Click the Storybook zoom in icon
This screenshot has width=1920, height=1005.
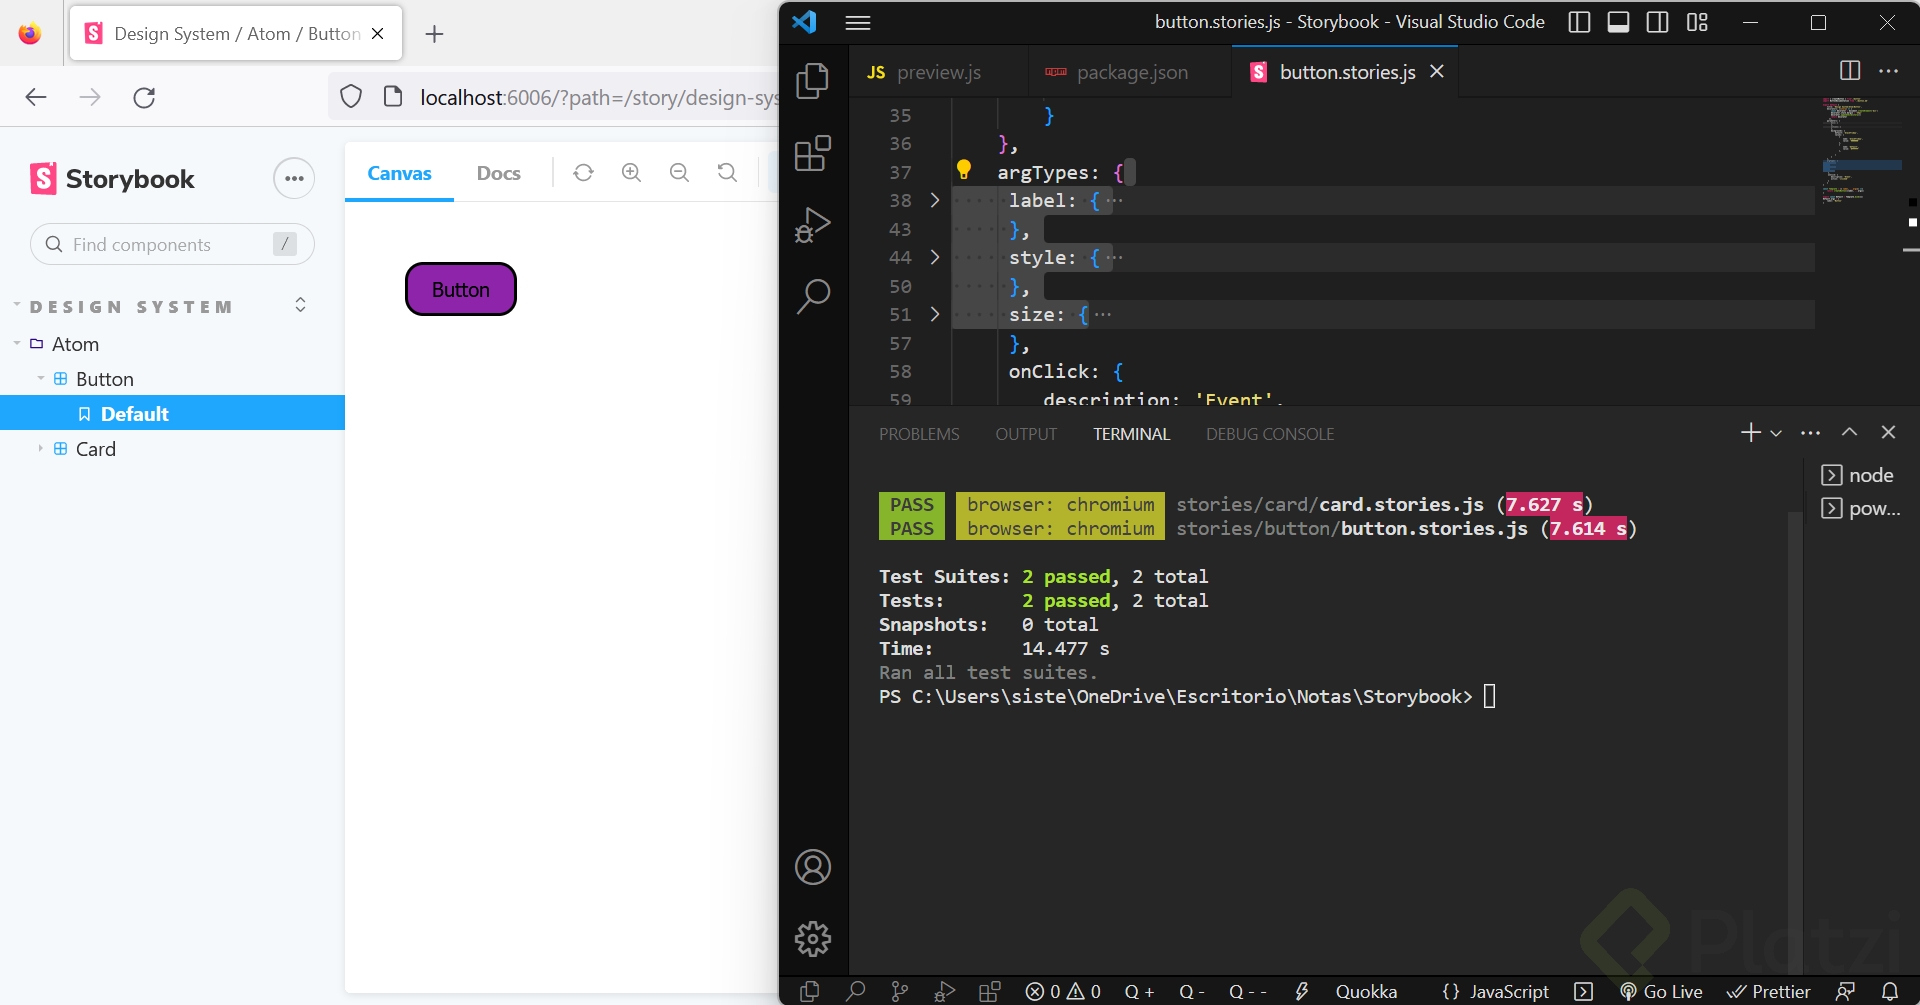pos(631,173)
